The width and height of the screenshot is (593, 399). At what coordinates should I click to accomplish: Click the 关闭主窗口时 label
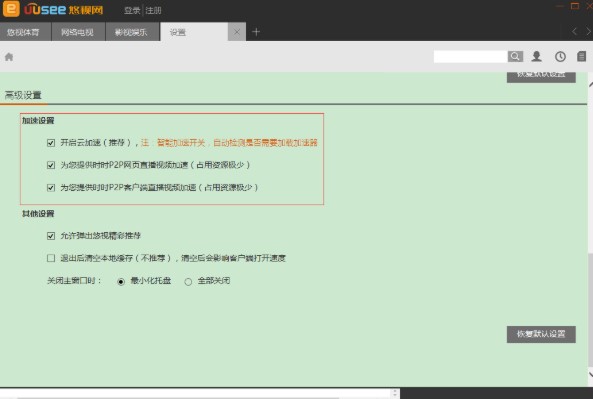click(x=74, y=281)
